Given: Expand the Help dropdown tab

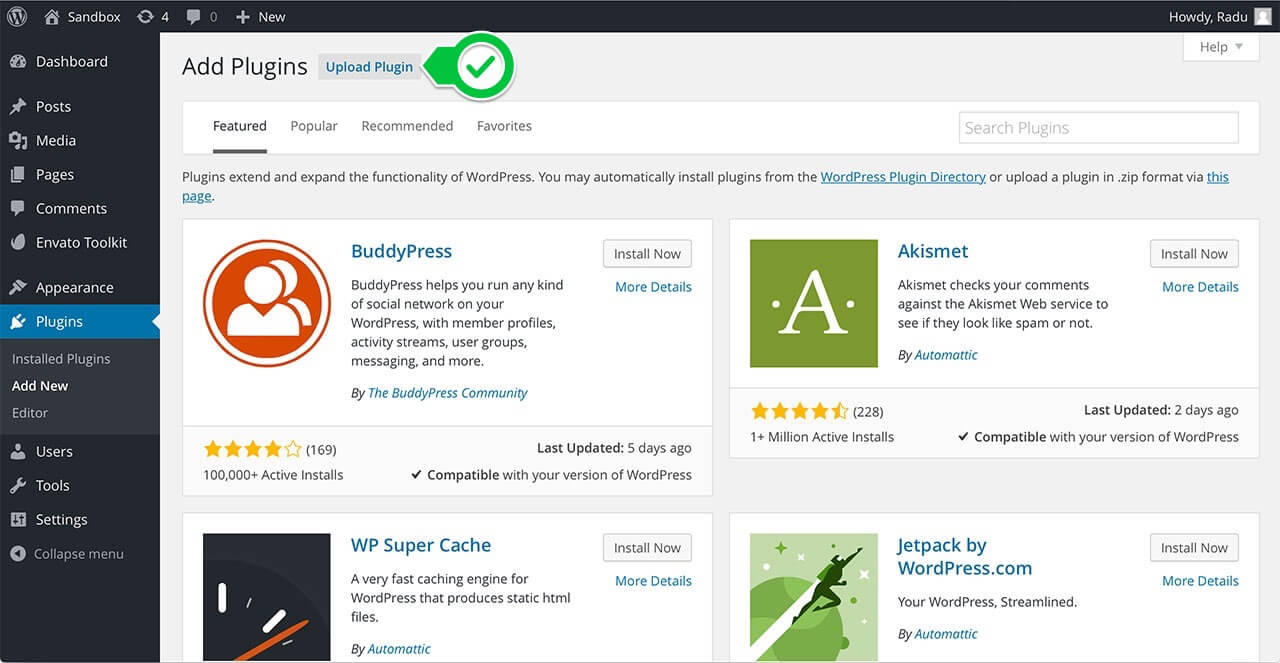Looking at the screenshot, I should [x=1221, y=47].
